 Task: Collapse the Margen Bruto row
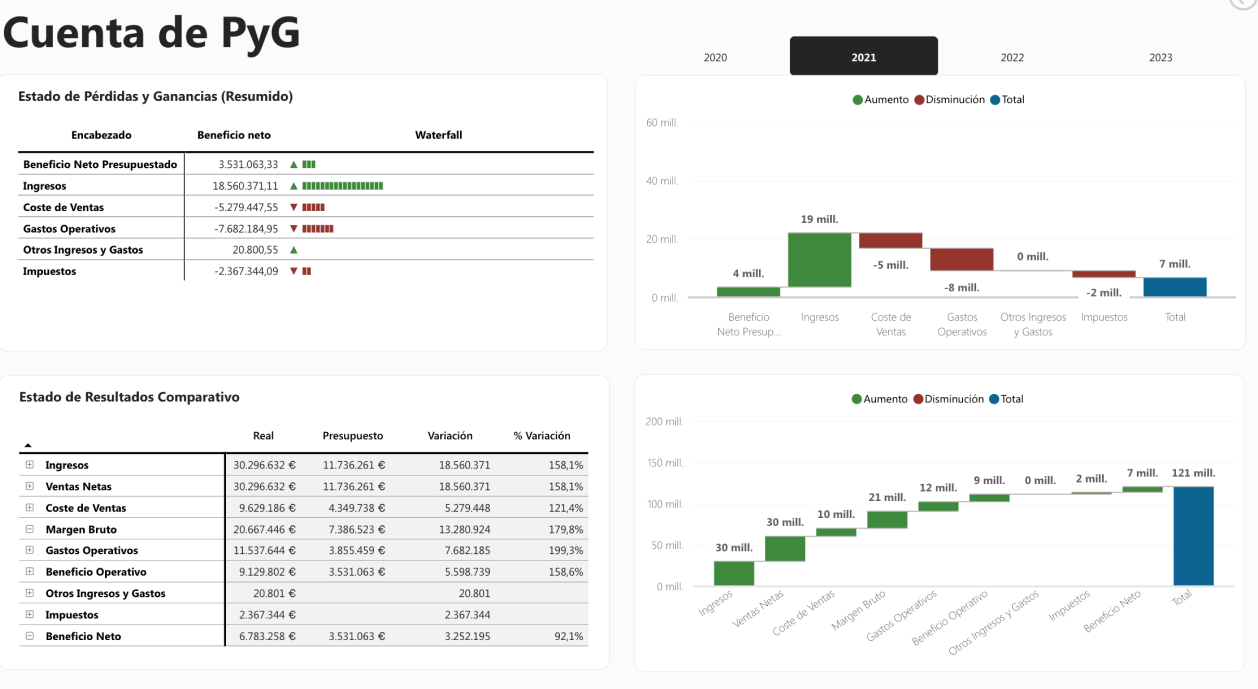[30, 529]
